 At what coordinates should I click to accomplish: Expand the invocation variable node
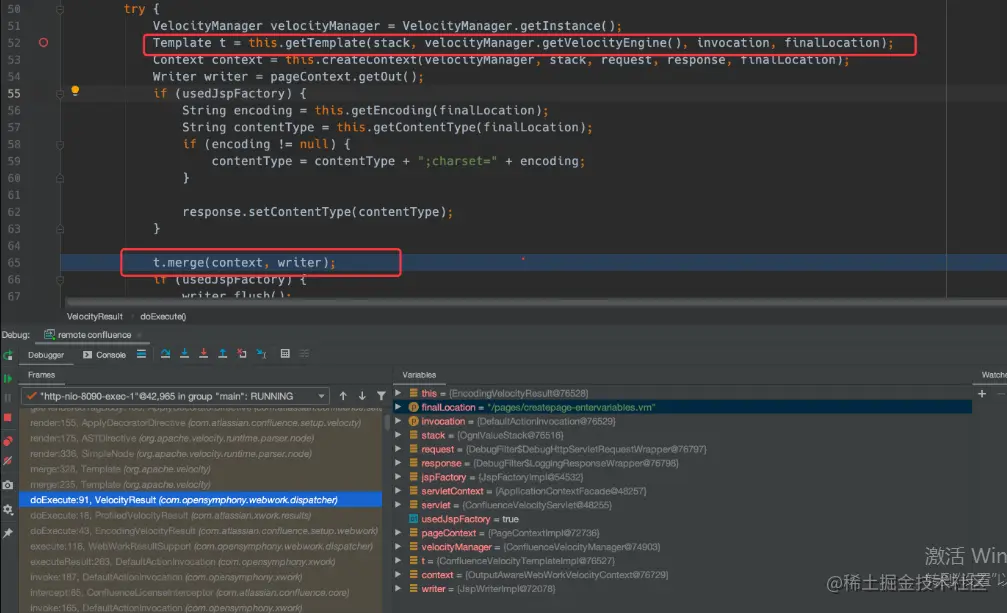pyautogui.click(x=398, y=421)
